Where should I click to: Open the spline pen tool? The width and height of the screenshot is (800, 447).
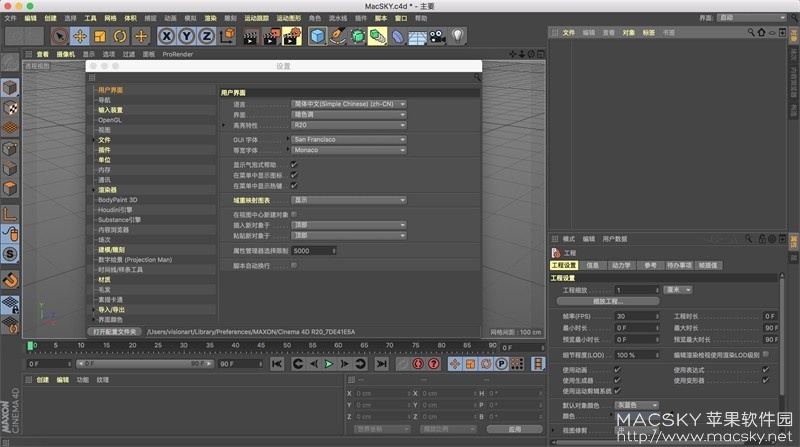(337, 36)
